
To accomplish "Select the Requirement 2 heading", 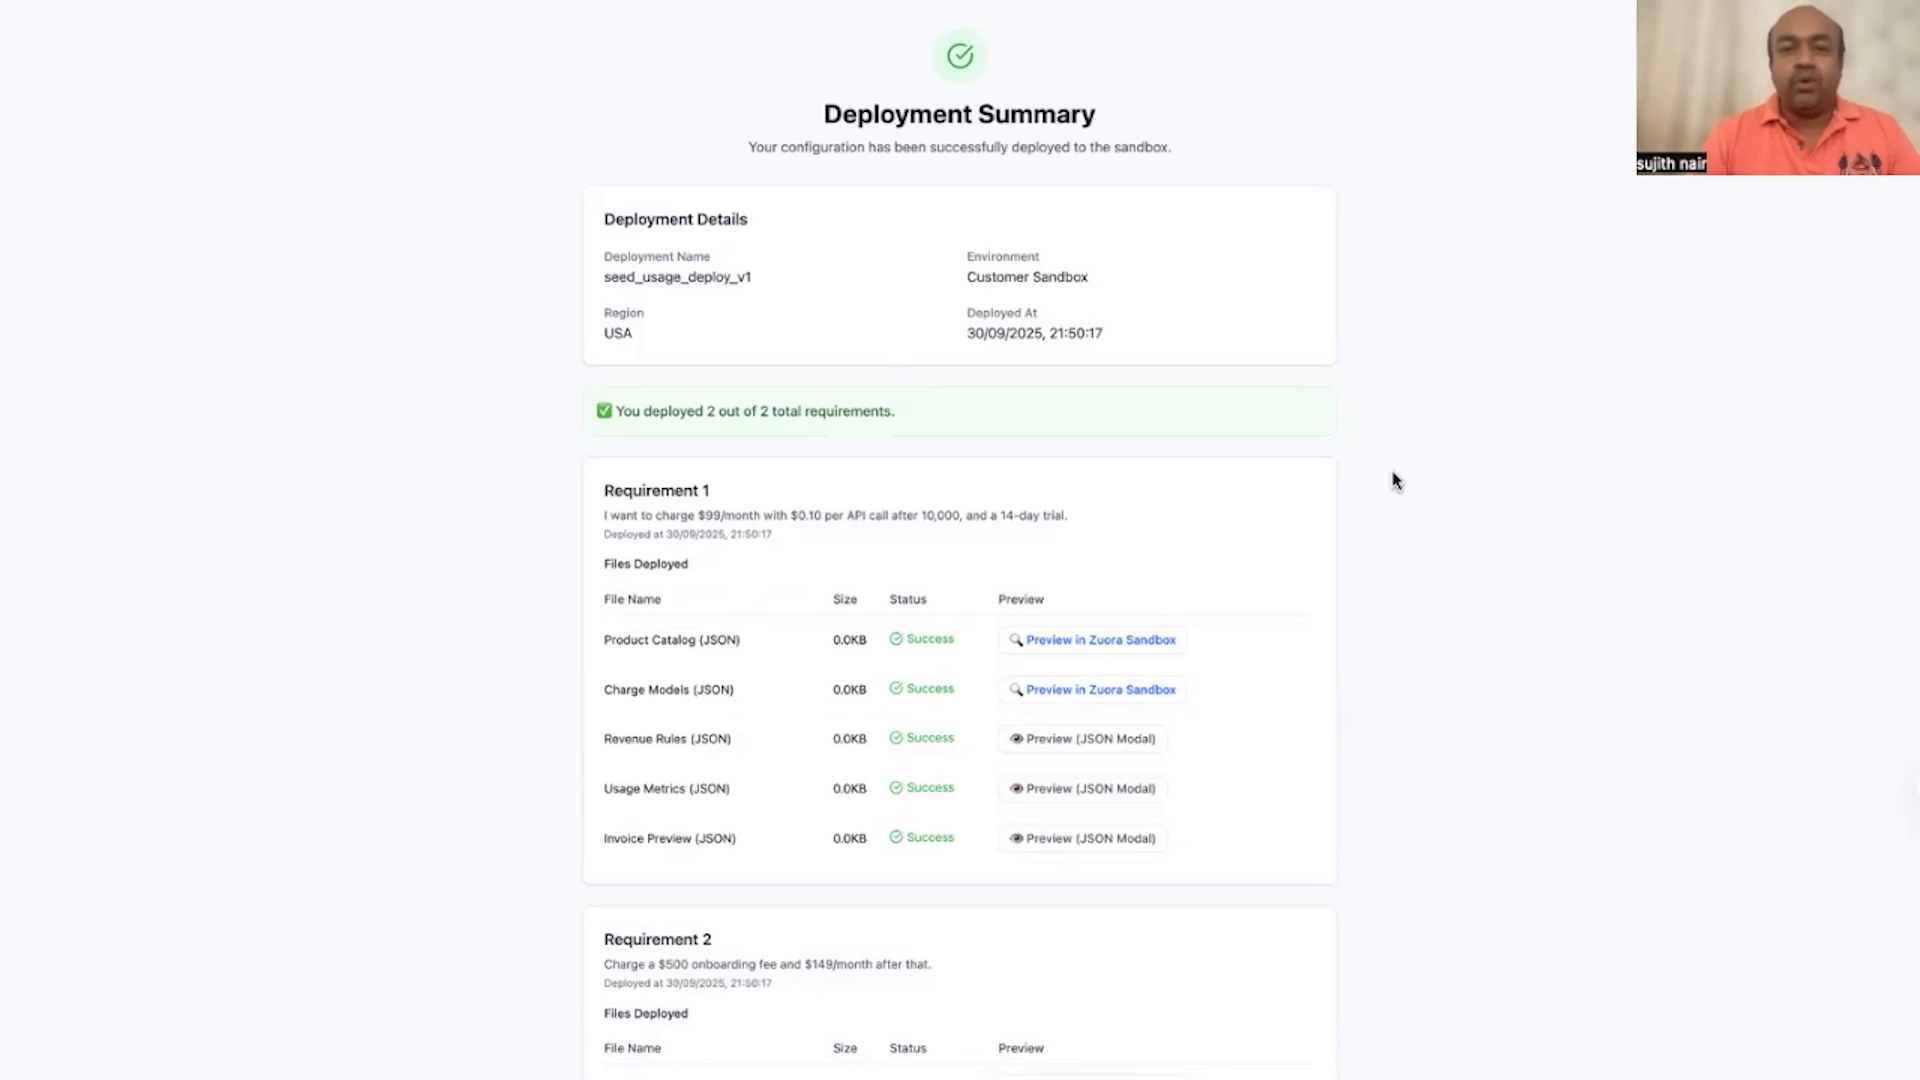I will tap(657, 939).
